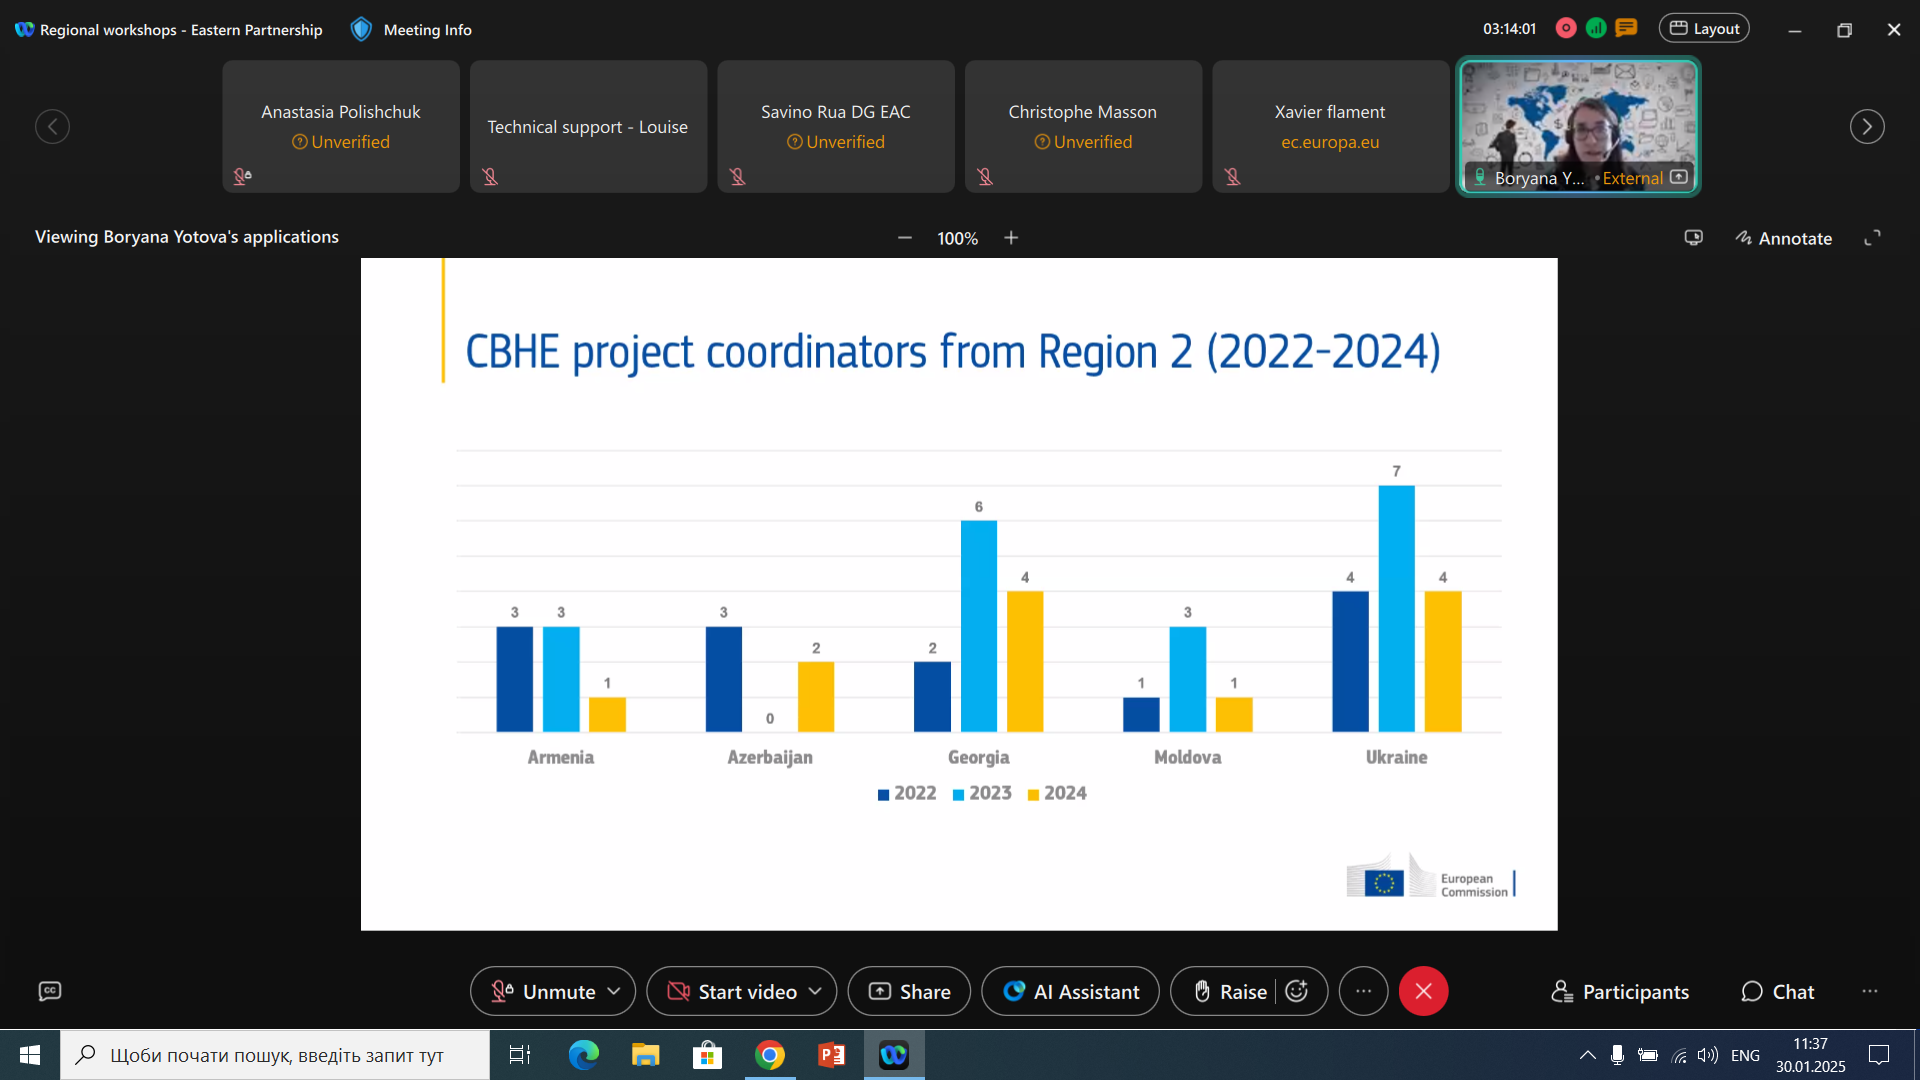Screen dimensions: 1920x1080
Task: Open the Participants panel
Action: [1620, 991]
